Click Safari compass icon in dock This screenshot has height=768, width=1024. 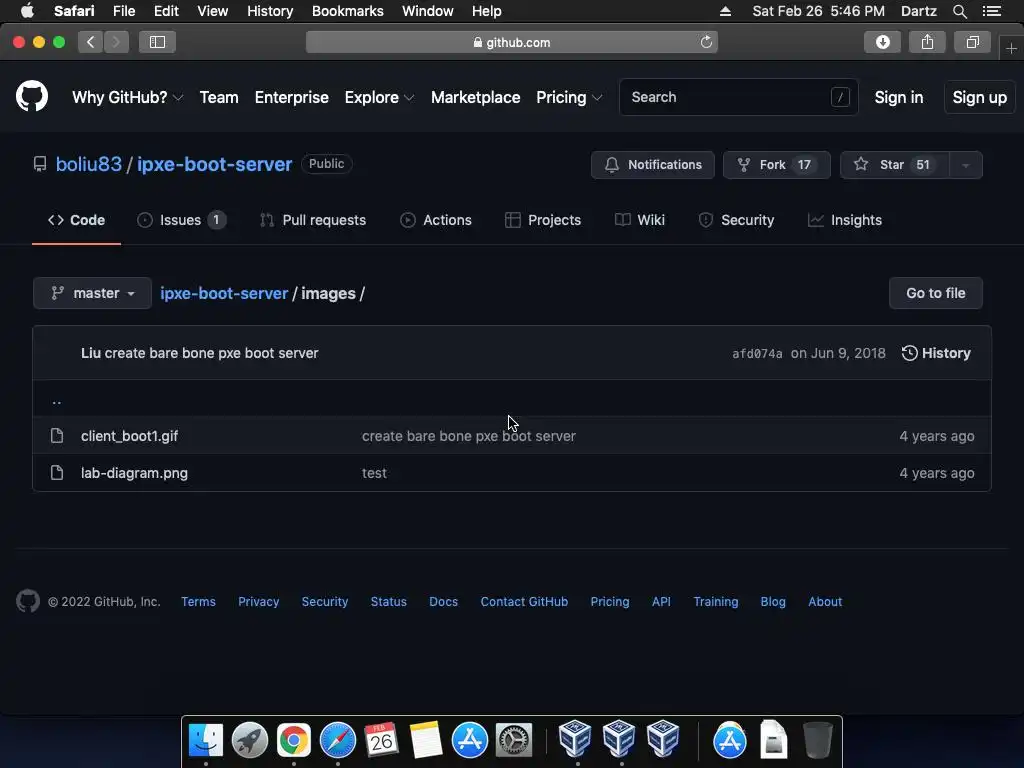(x=338, y=740)
